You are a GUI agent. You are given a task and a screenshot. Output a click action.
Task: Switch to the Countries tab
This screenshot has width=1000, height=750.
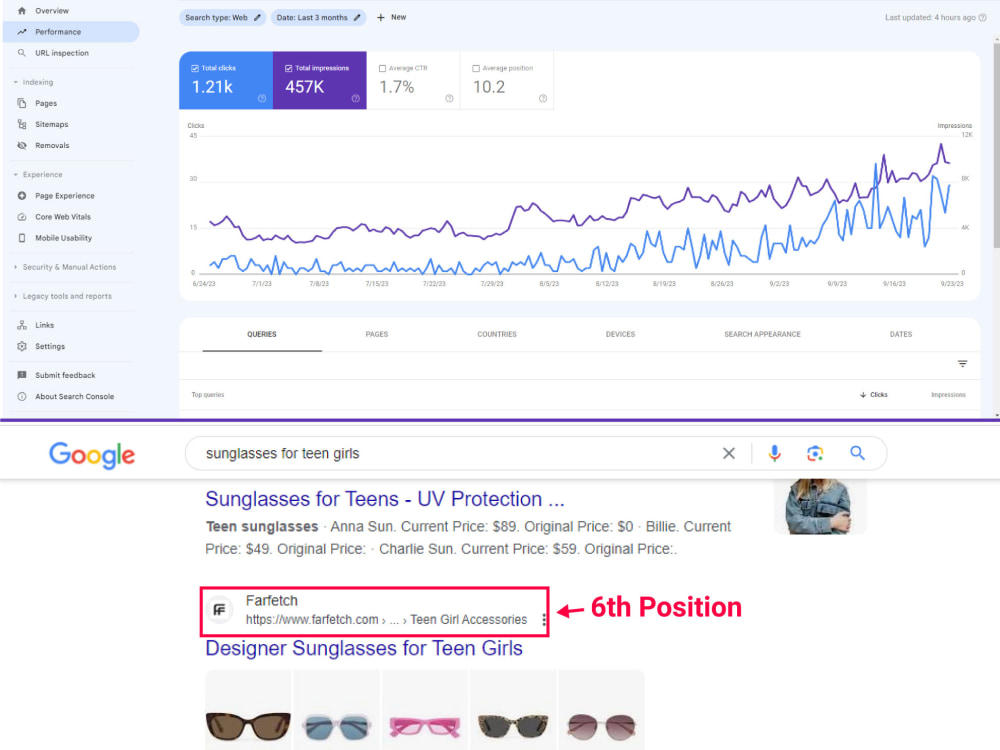497,334
